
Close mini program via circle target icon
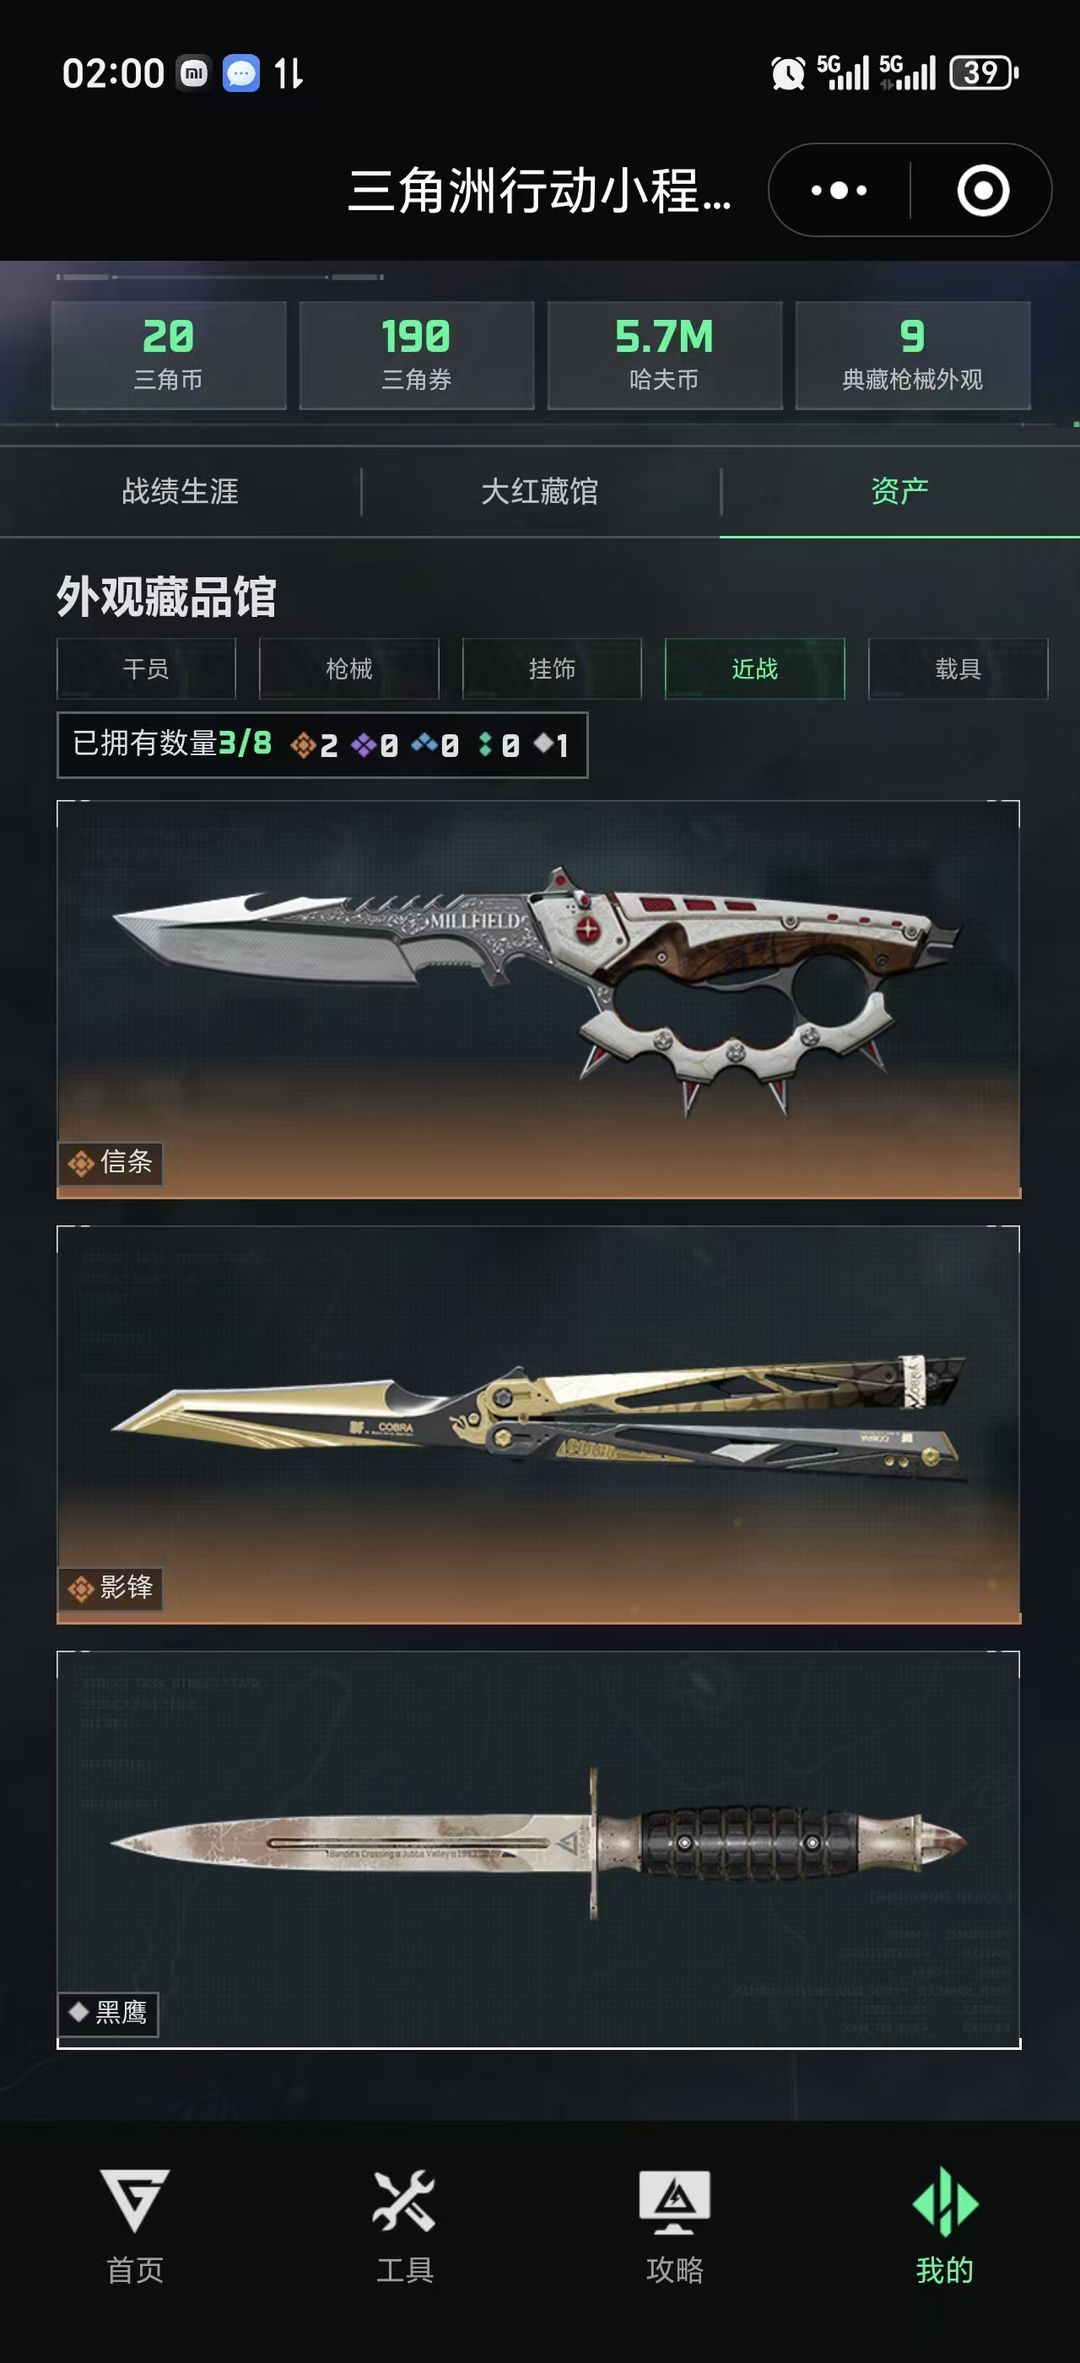point(983,190)
